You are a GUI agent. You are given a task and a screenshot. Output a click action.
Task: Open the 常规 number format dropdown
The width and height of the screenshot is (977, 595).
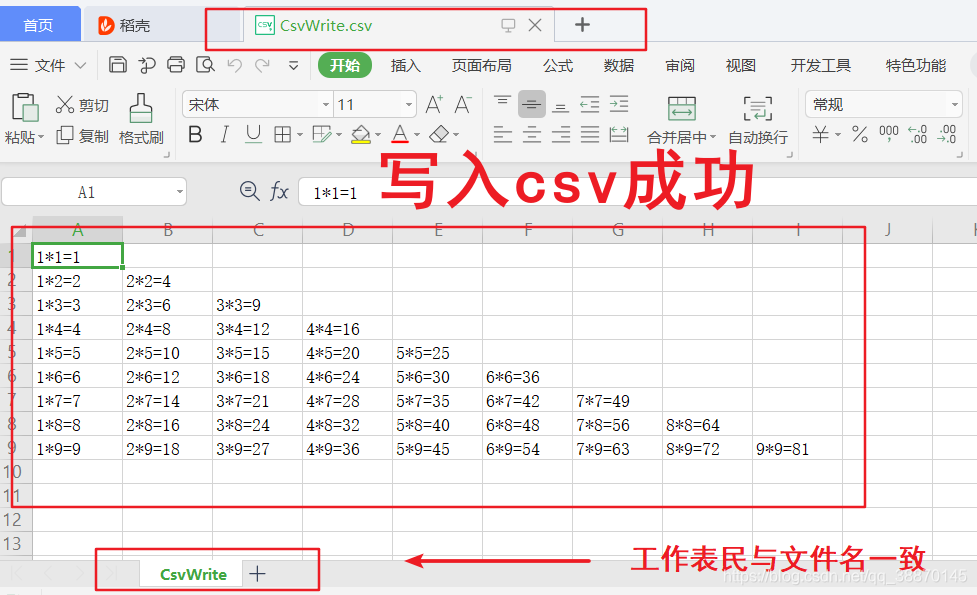[x=955, y=103]
